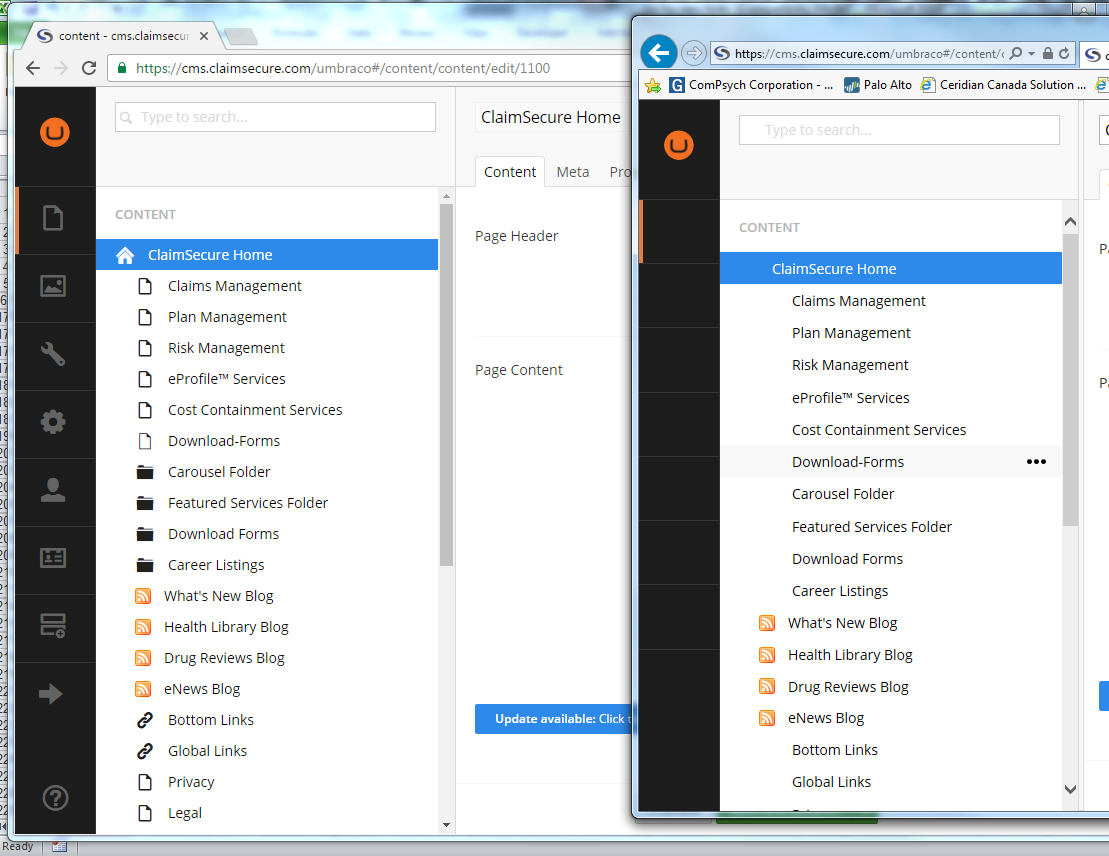Select Drug Reviews Blog in Chrome tree

point(224,658)
